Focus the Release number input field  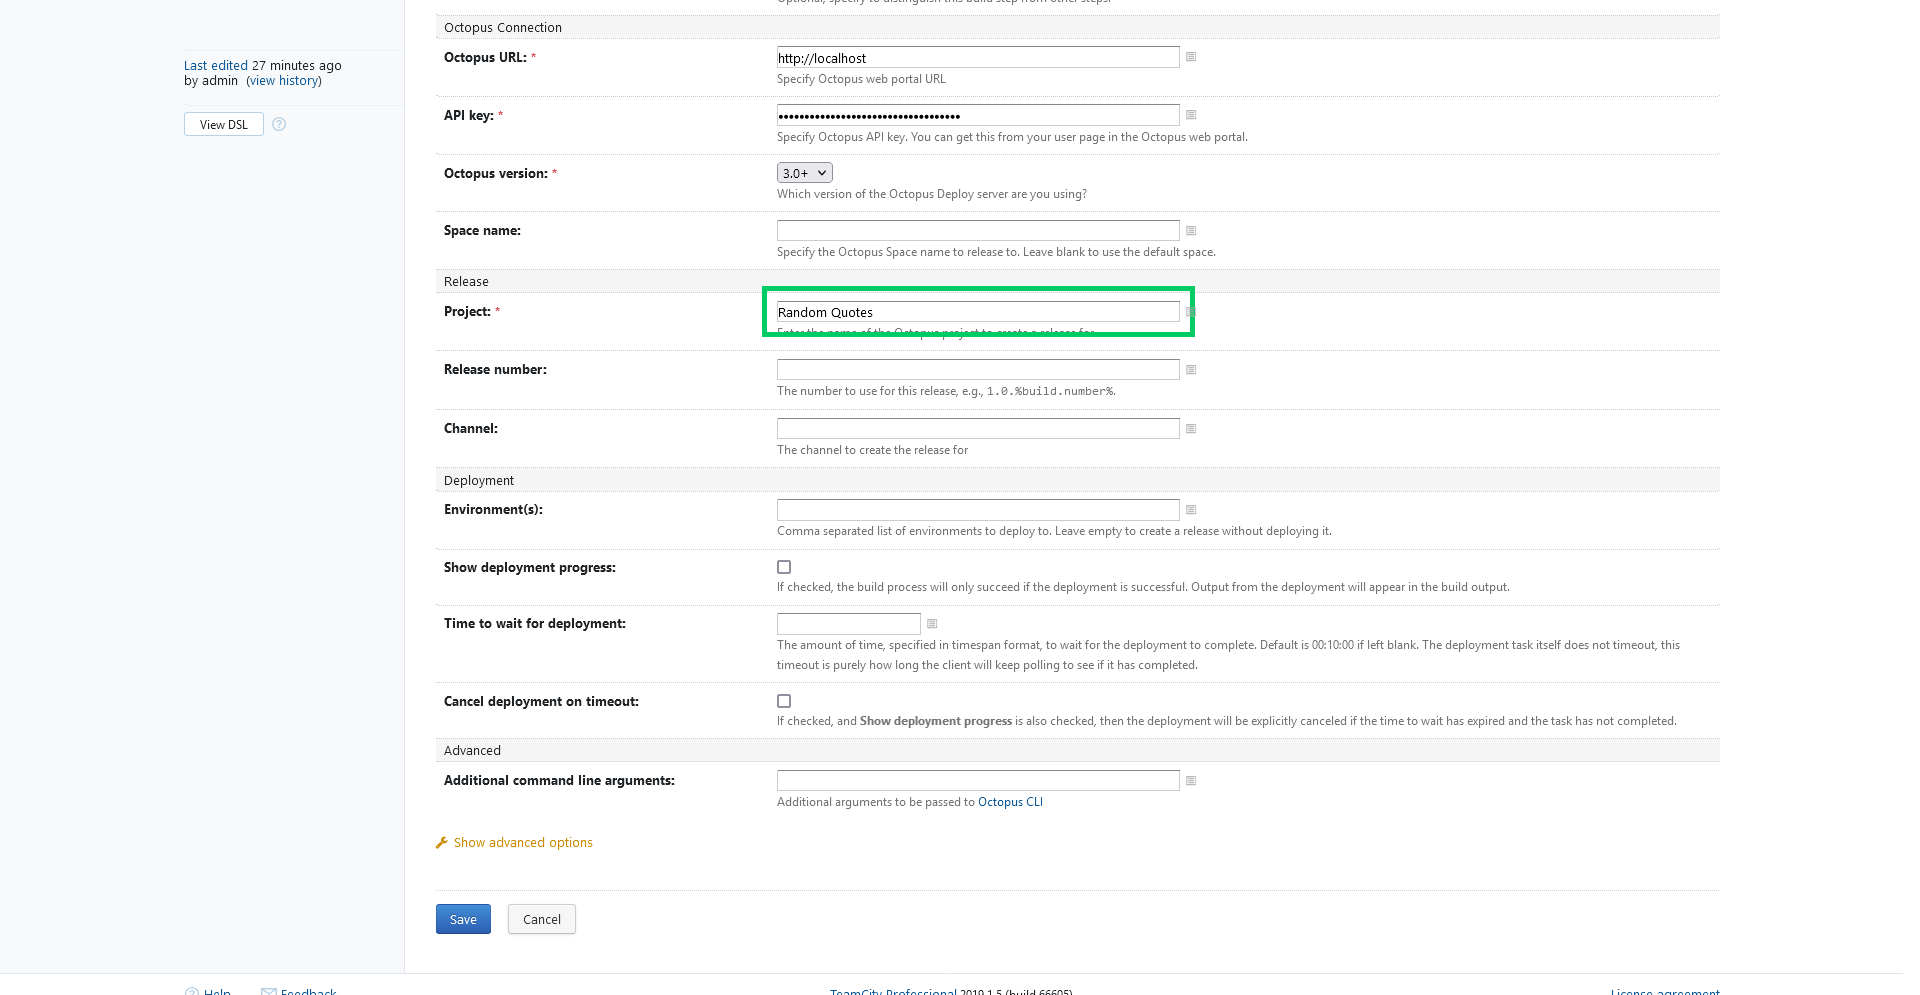click(x=978, y=370)
